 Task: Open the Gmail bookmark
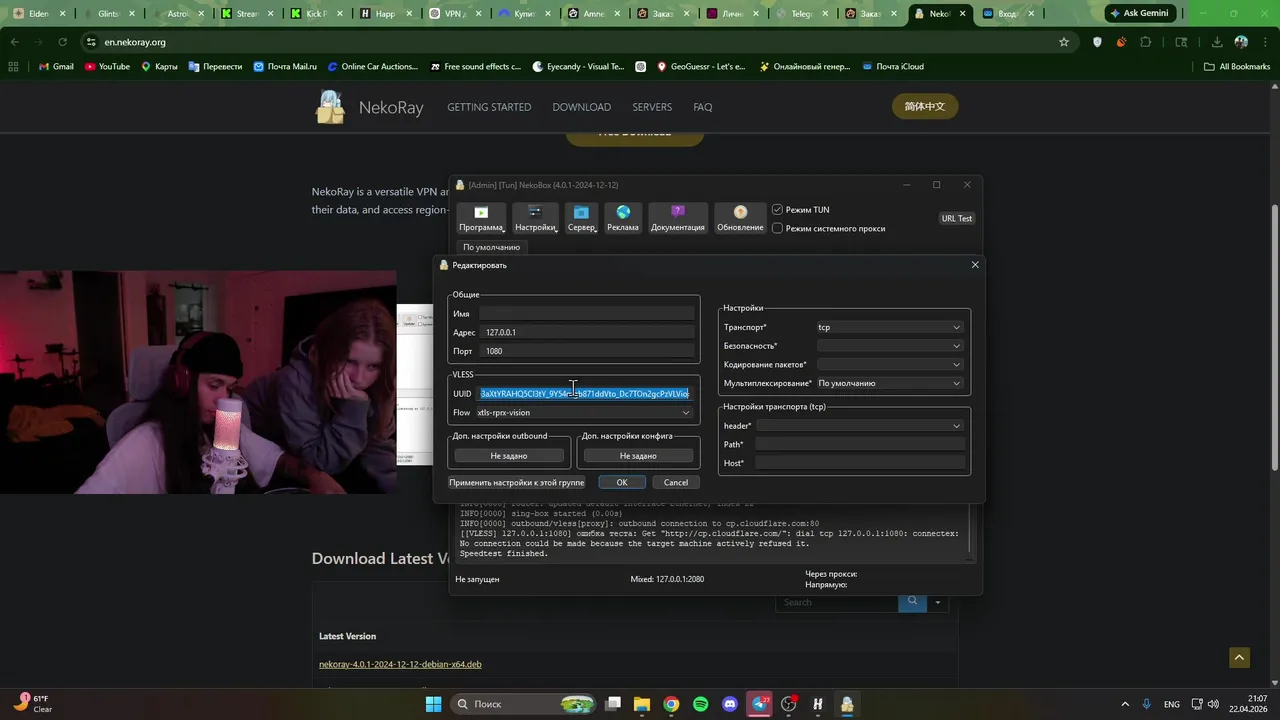pyautogui.click(x=56, y=66)
